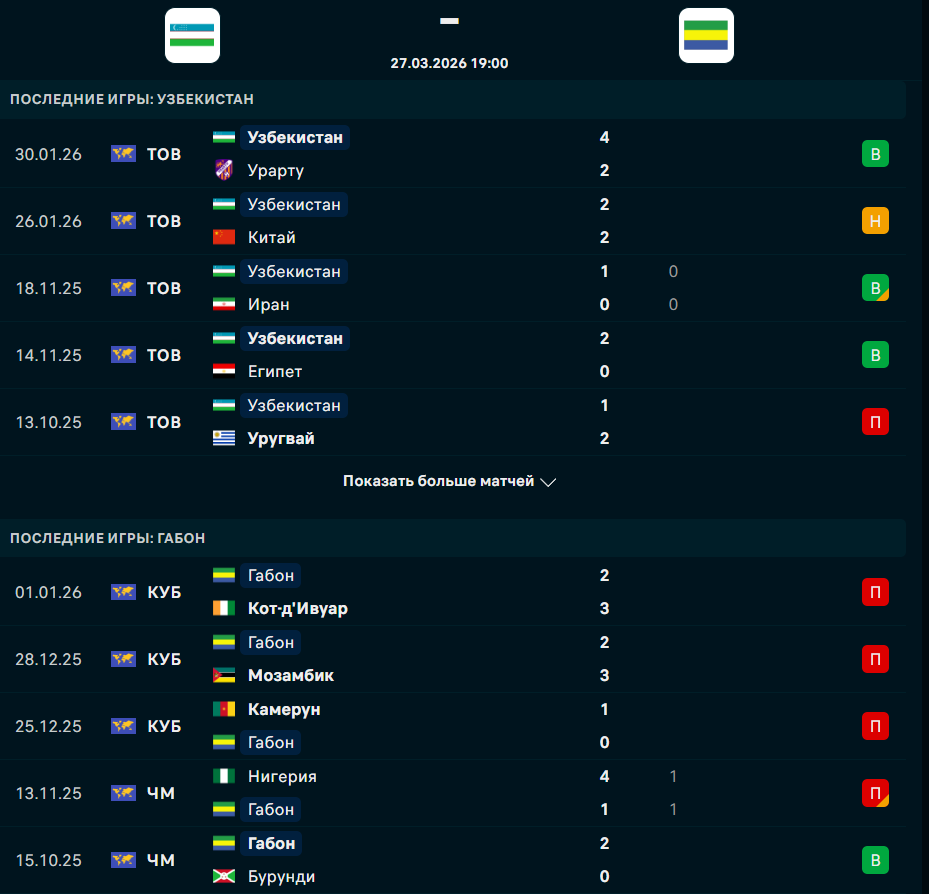
Task: Click the 'Последние игры: Габон' section header
Action: point(108,538)
